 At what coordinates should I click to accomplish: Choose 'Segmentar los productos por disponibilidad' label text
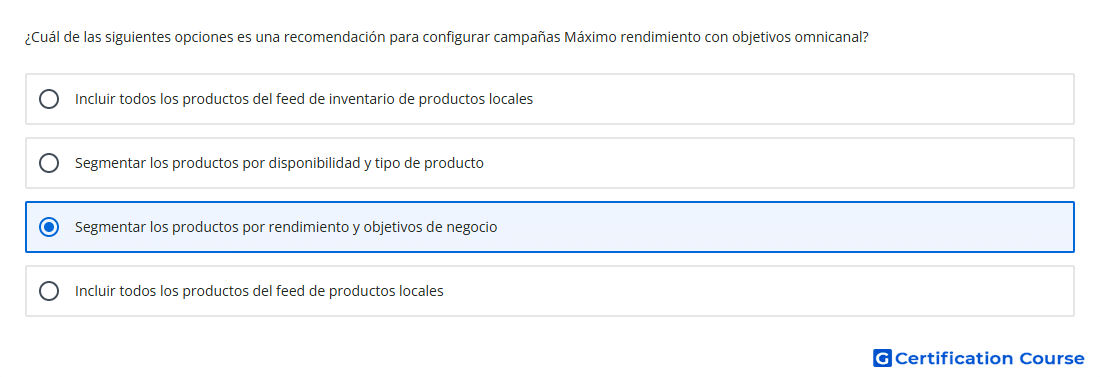(279, 163)
